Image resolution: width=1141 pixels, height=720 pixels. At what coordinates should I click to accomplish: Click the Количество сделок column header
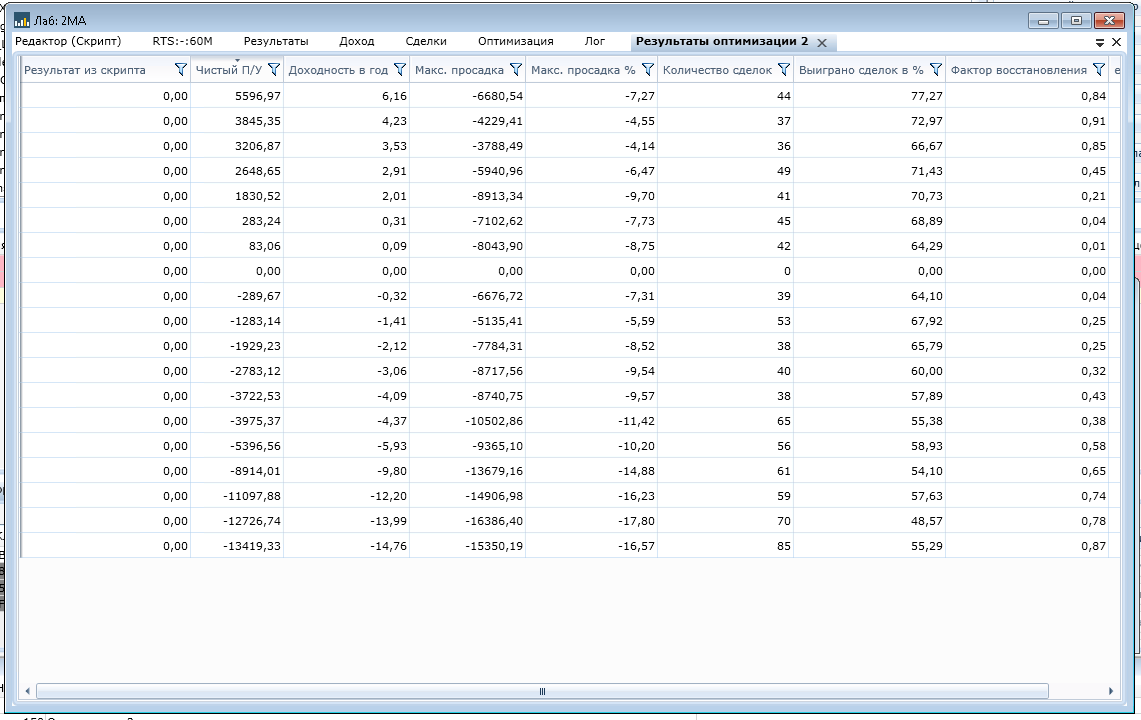coord(716,71)
